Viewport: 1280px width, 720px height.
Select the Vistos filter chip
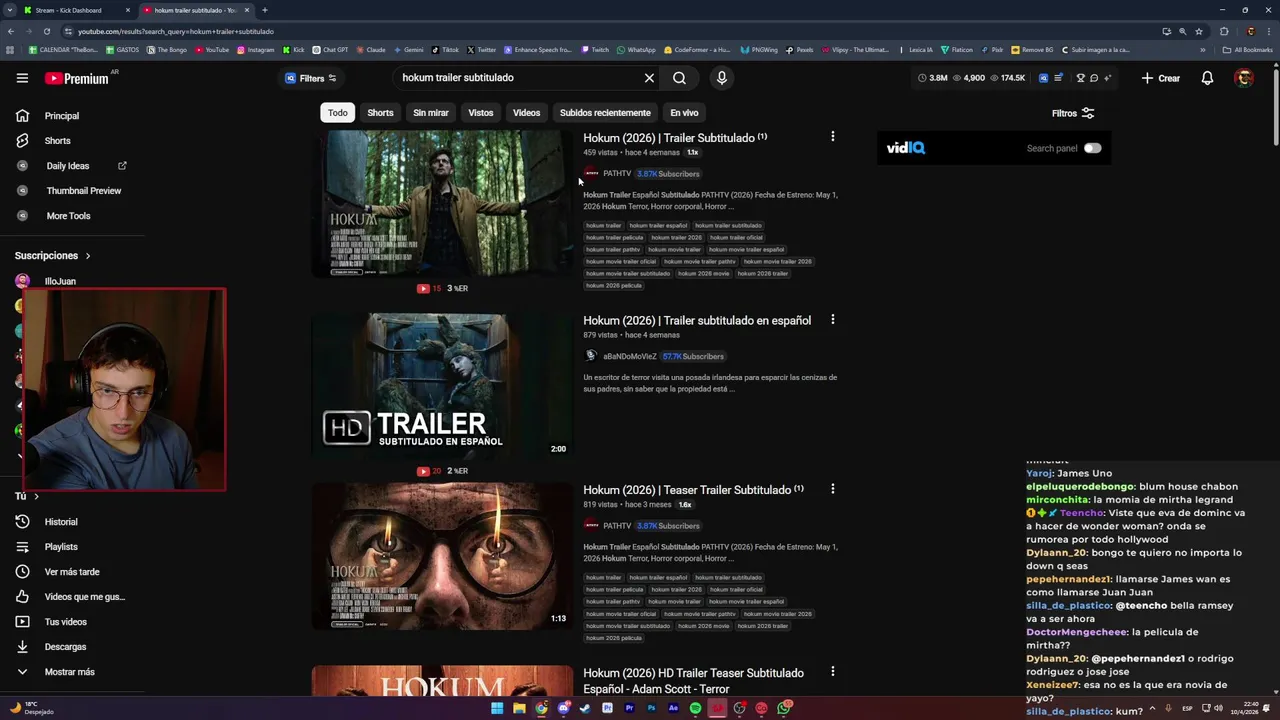(481, 113)
